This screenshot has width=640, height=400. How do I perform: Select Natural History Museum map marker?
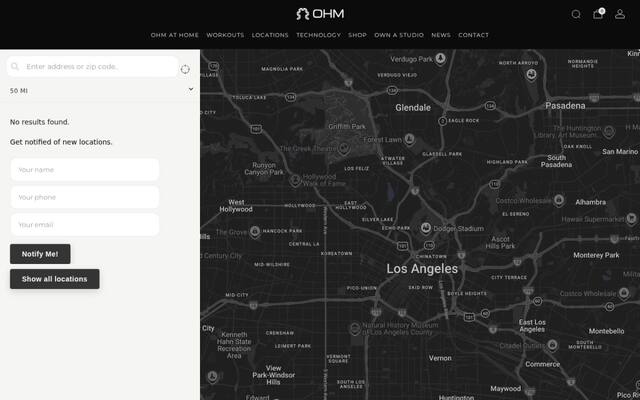point(356,328)
